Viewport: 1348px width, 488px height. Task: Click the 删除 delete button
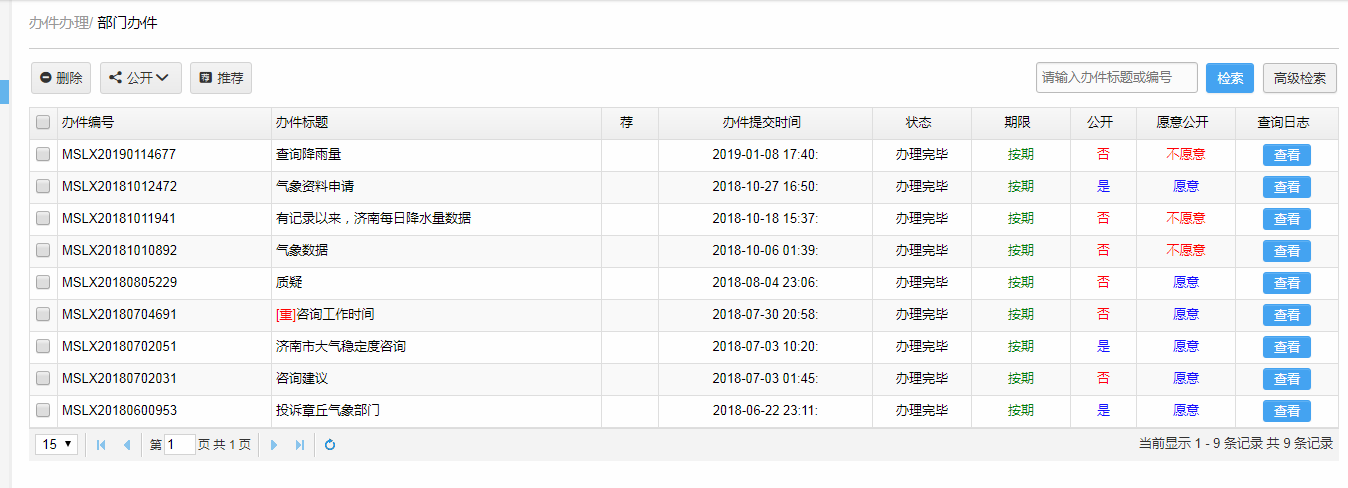pos(62,78)
